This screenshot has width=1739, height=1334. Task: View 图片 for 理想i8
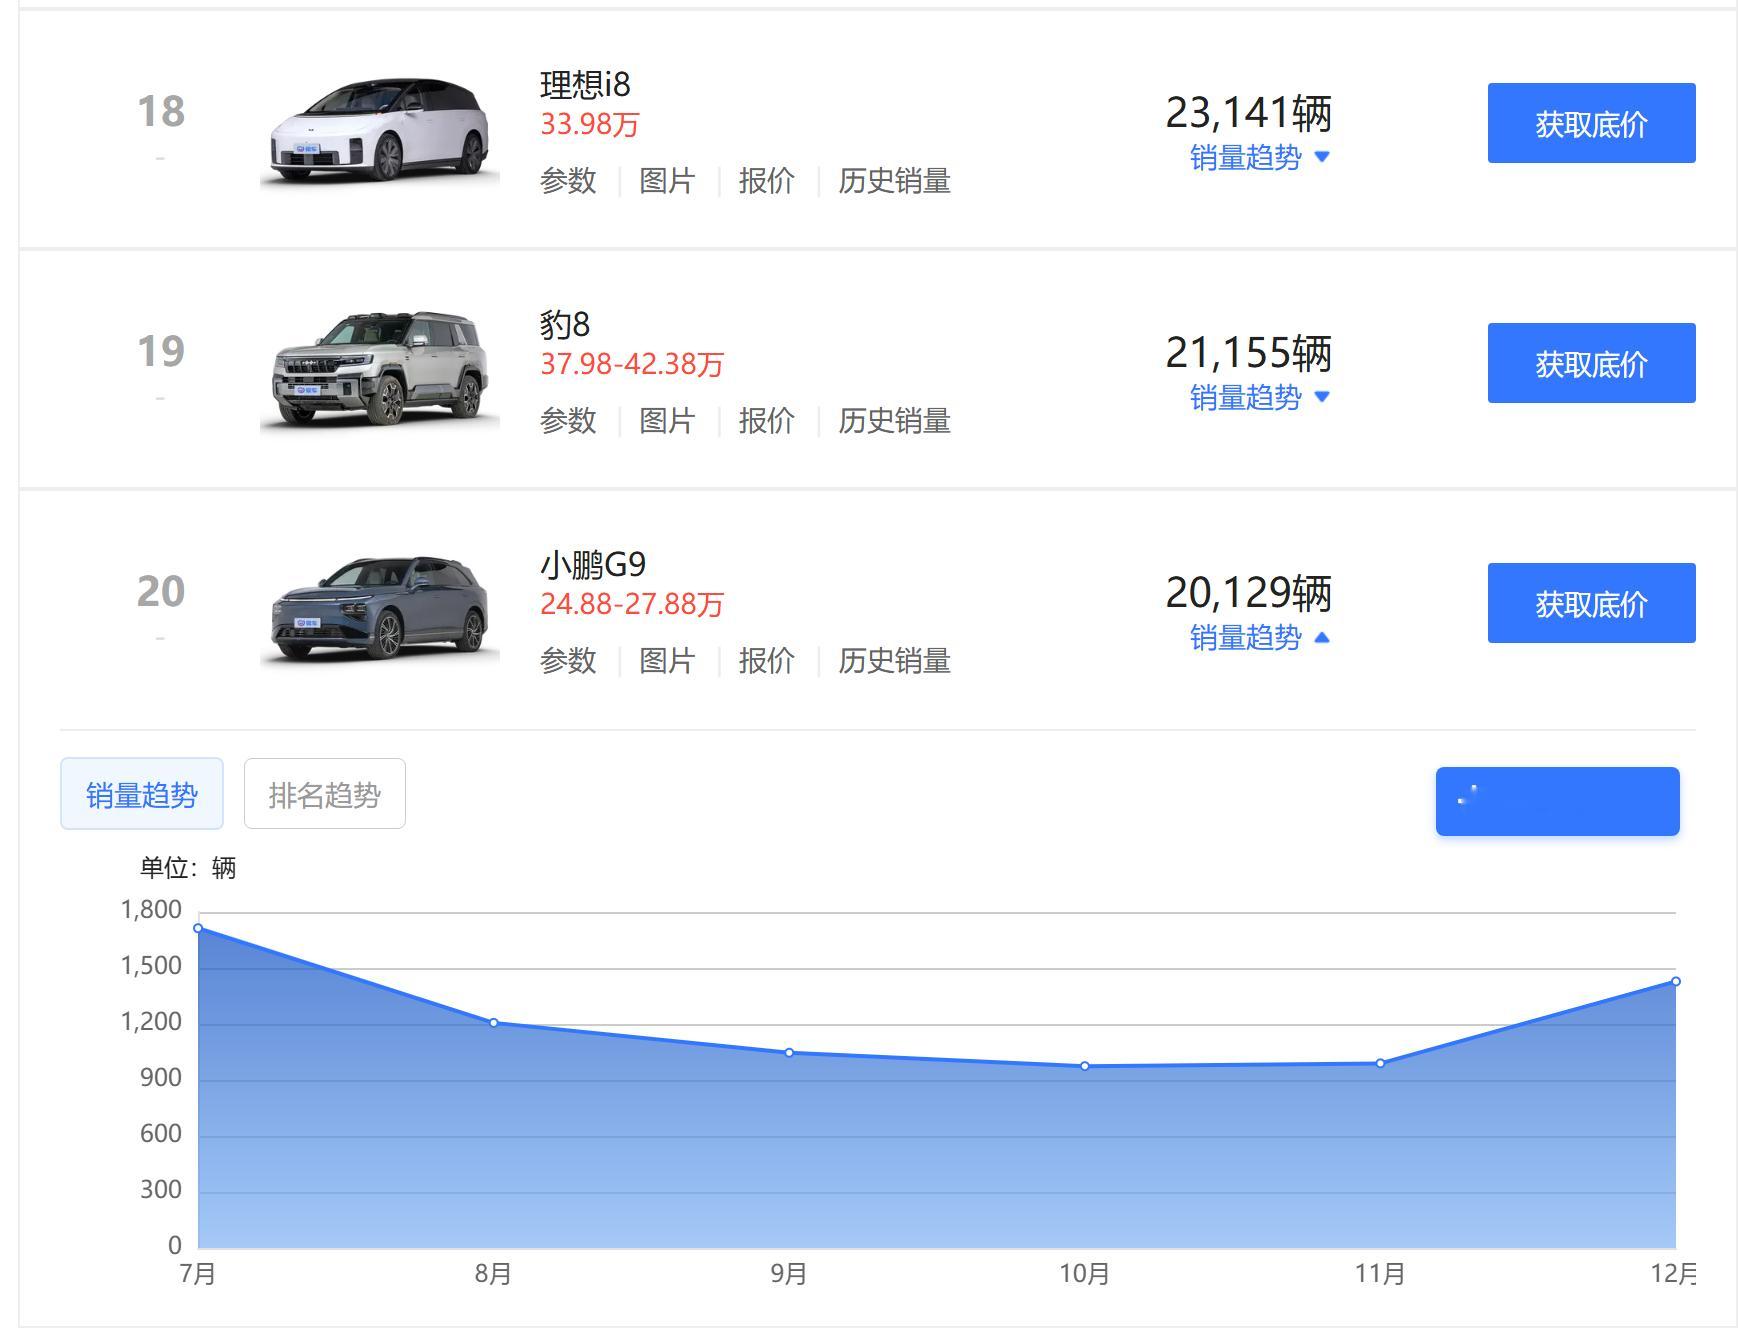coord(667,181)
